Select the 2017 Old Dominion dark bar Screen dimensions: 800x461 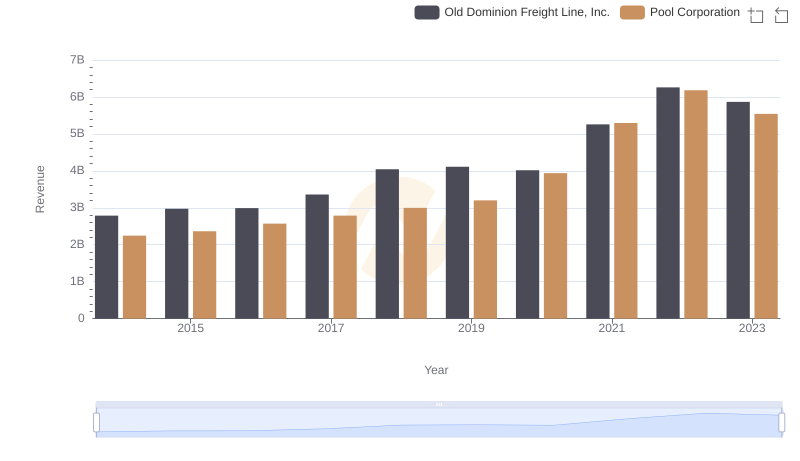pyautogui.click(x=317, y=257)
